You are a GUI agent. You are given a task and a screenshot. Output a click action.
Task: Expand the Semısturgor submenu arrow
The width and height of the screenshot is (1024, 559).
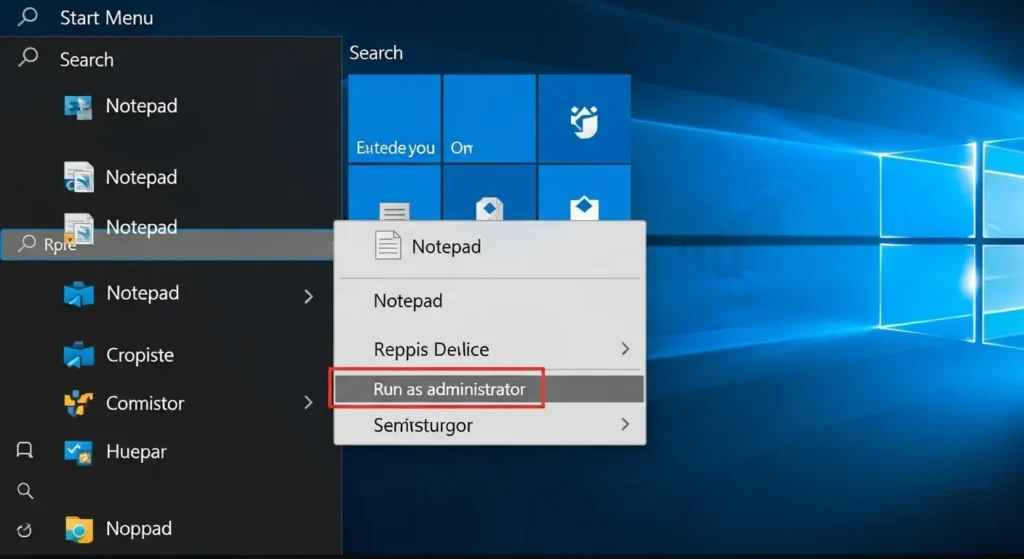625,424
